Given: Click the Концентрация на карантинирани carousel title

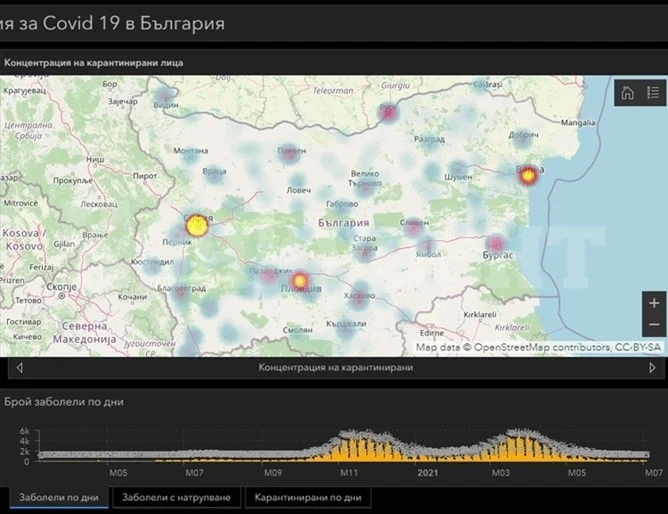Looking at the screenshot, I should coord(336,368).
